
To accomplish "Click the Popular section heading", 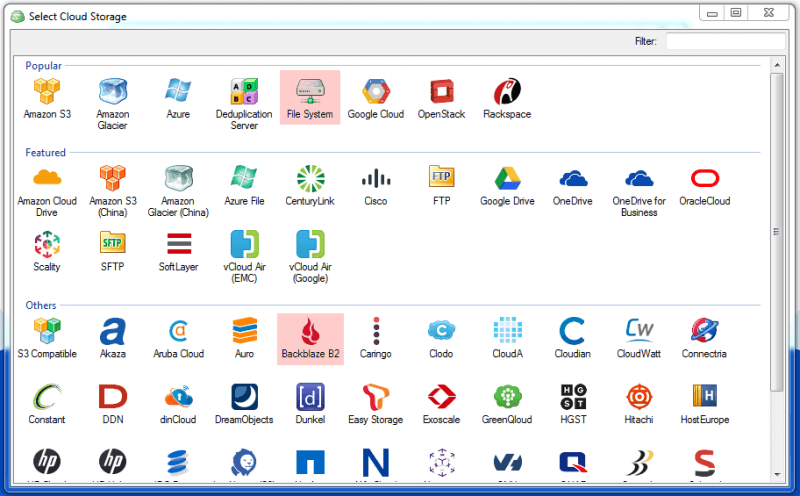I will click(43, 66).
